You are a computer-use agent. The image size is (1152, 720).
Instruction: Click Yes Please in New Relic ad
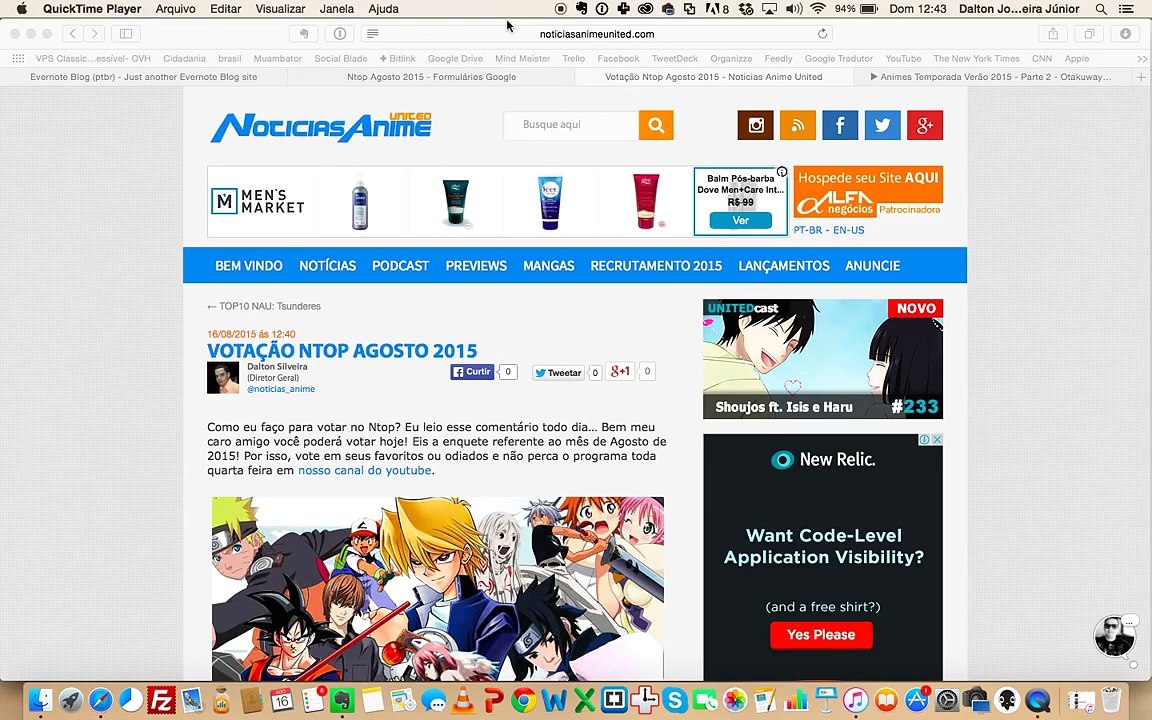pyautogui.click(x=821, y=635)
